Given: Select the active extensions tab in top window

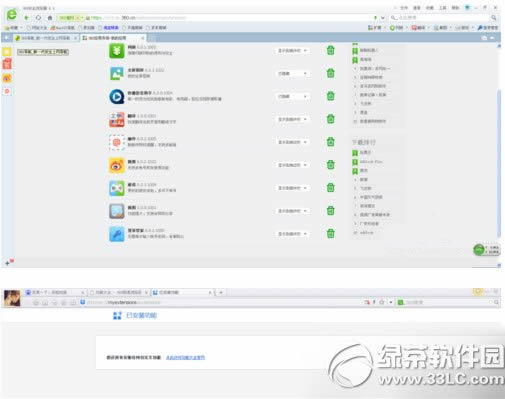Looking at the screenshot, I should pyautogui.click(x=113, y=38).
